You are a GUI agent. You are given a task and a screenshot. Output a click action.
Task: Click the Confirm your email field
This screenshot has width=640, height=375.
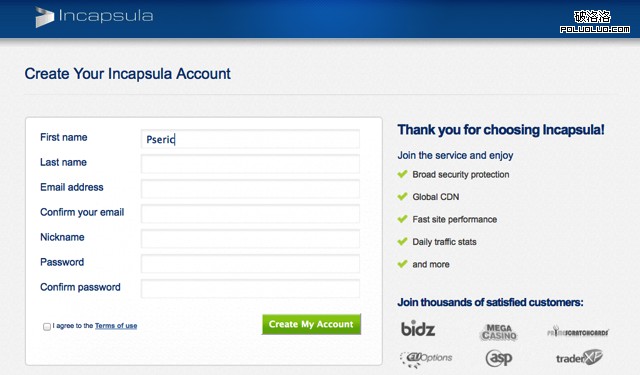click(x=250, y=214)
